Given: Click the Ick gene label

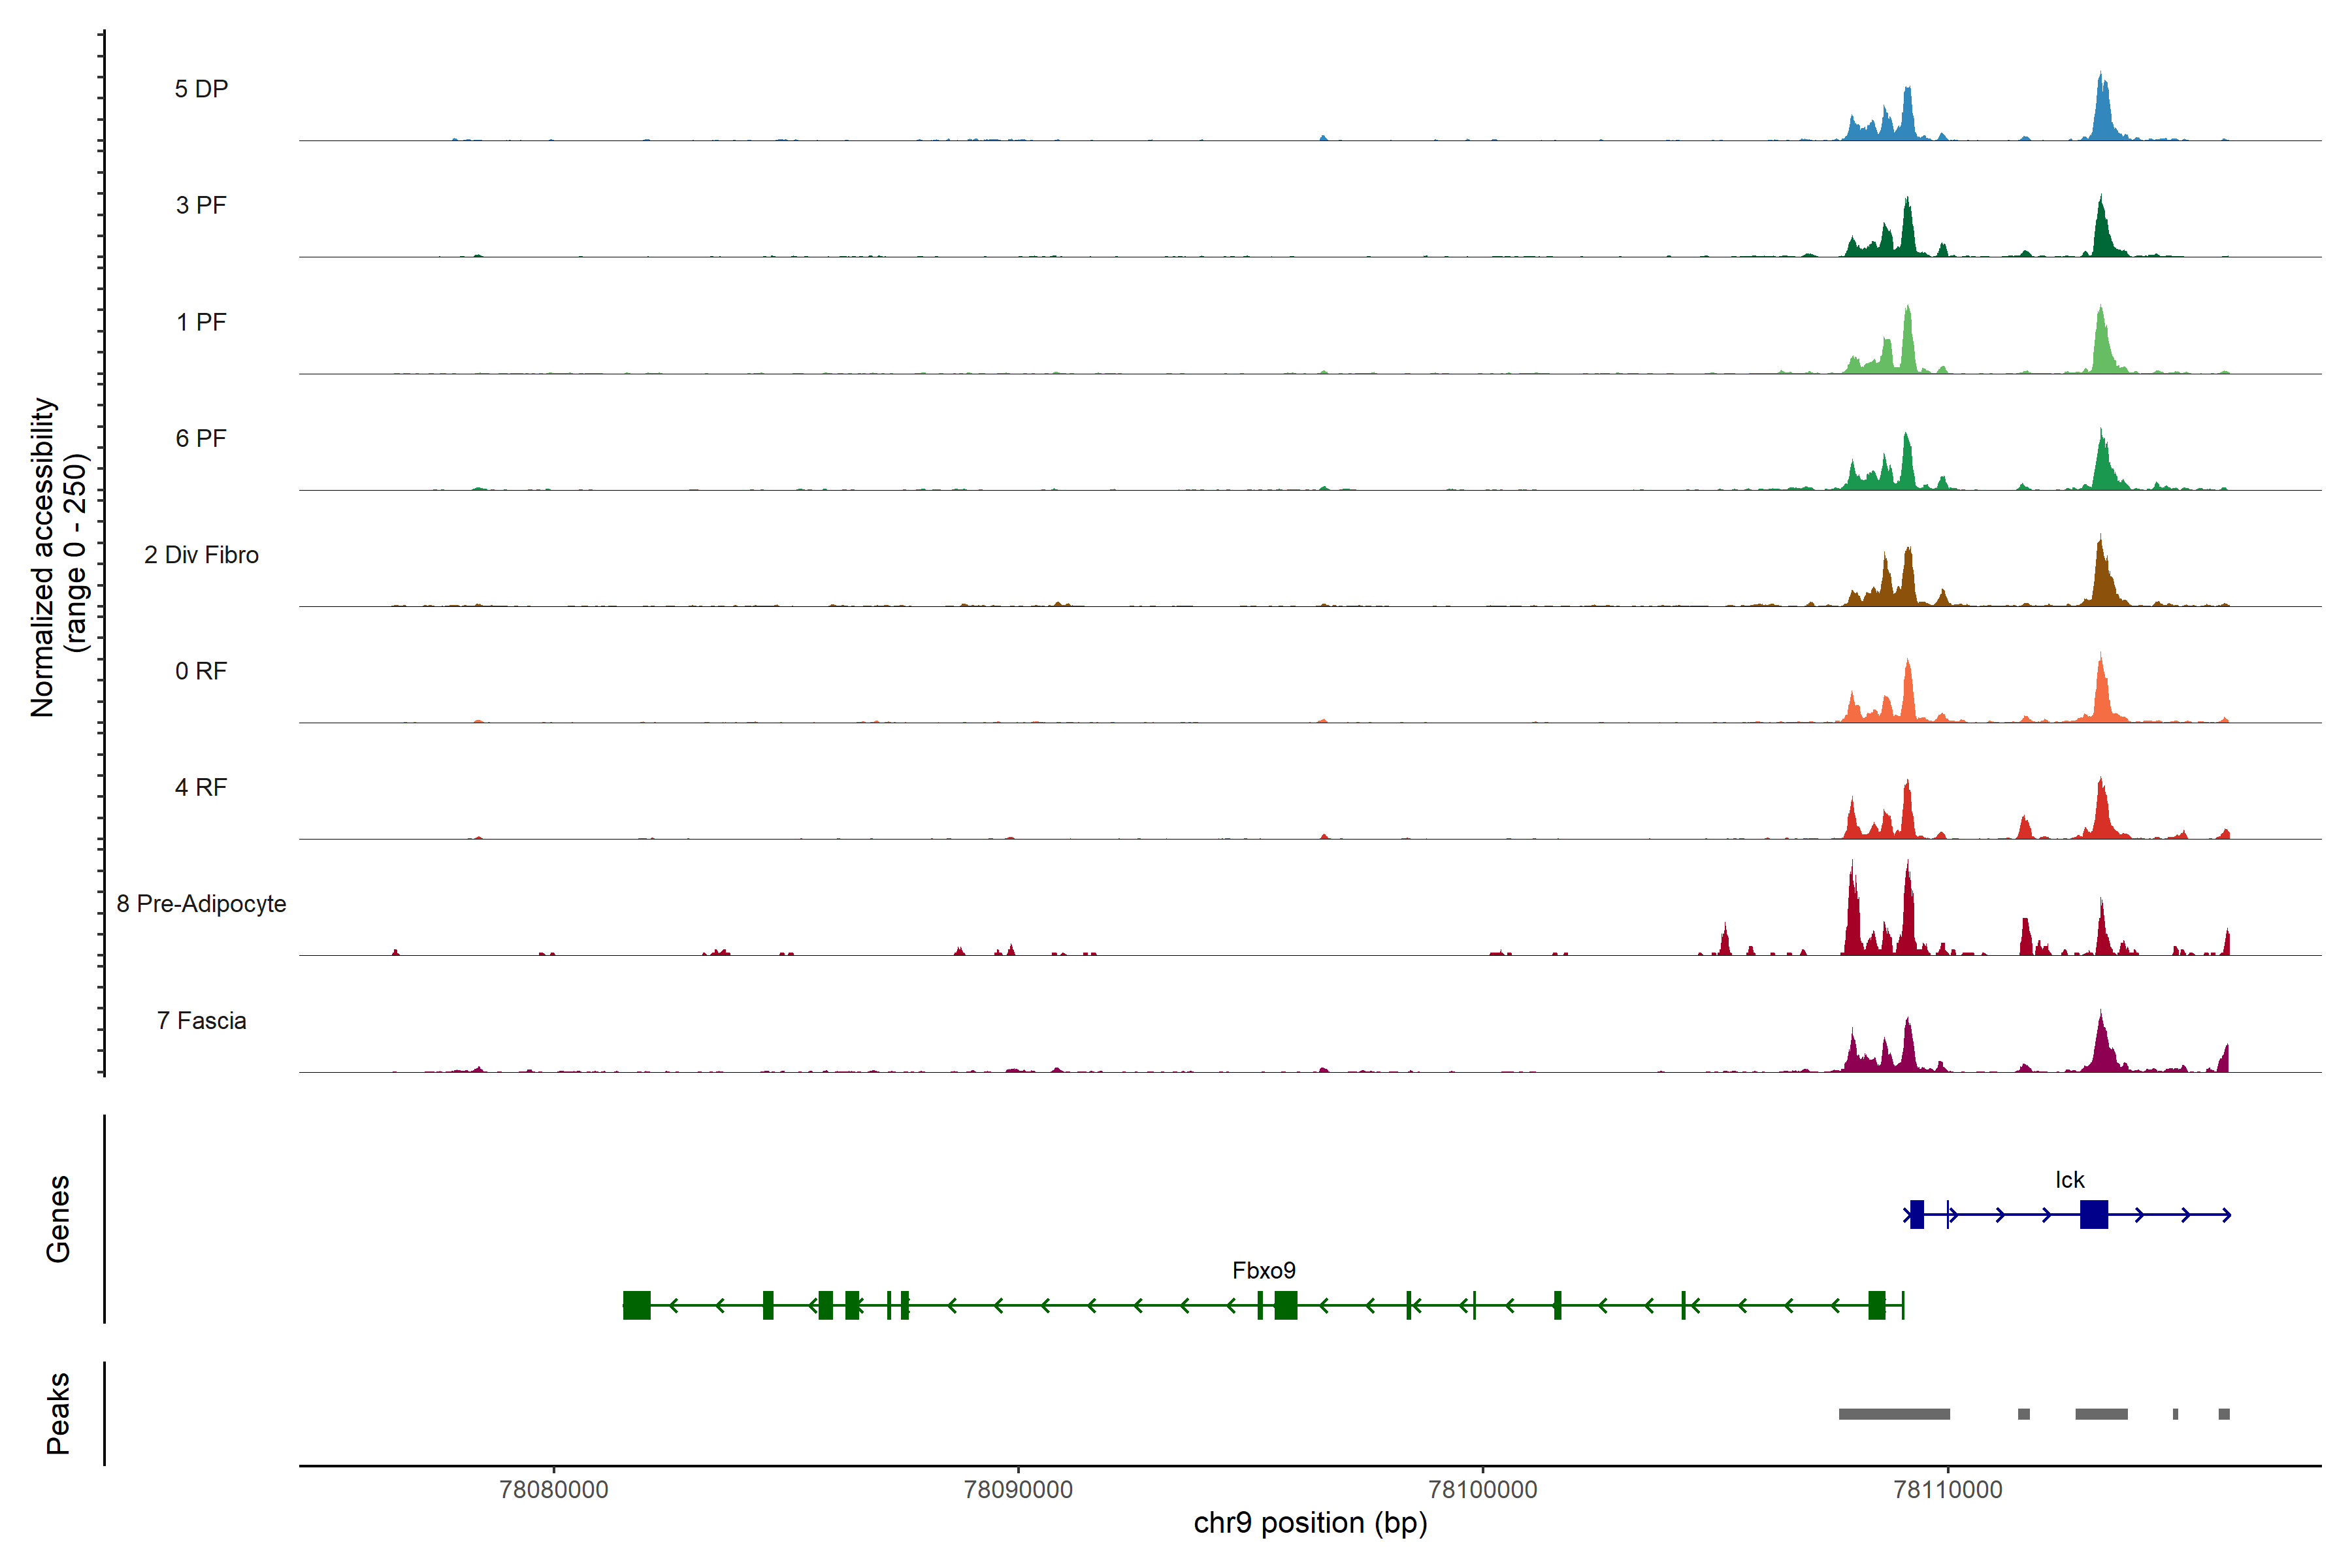Looking at the screenshot, I should tap(2069, 1180).
